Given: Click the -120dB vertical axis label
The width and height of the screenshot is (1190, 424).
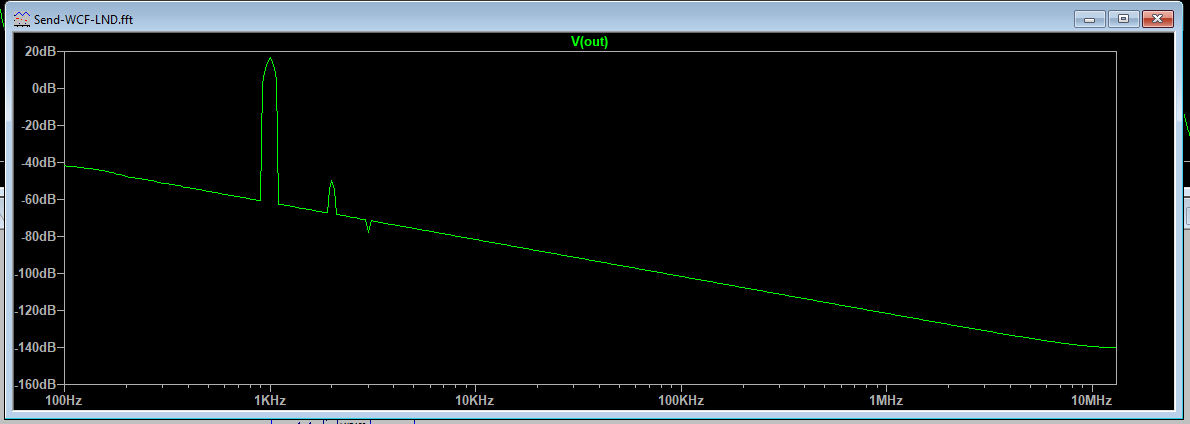Looking at the screenshot, I should pyautogui.click(x=35, y=310).
